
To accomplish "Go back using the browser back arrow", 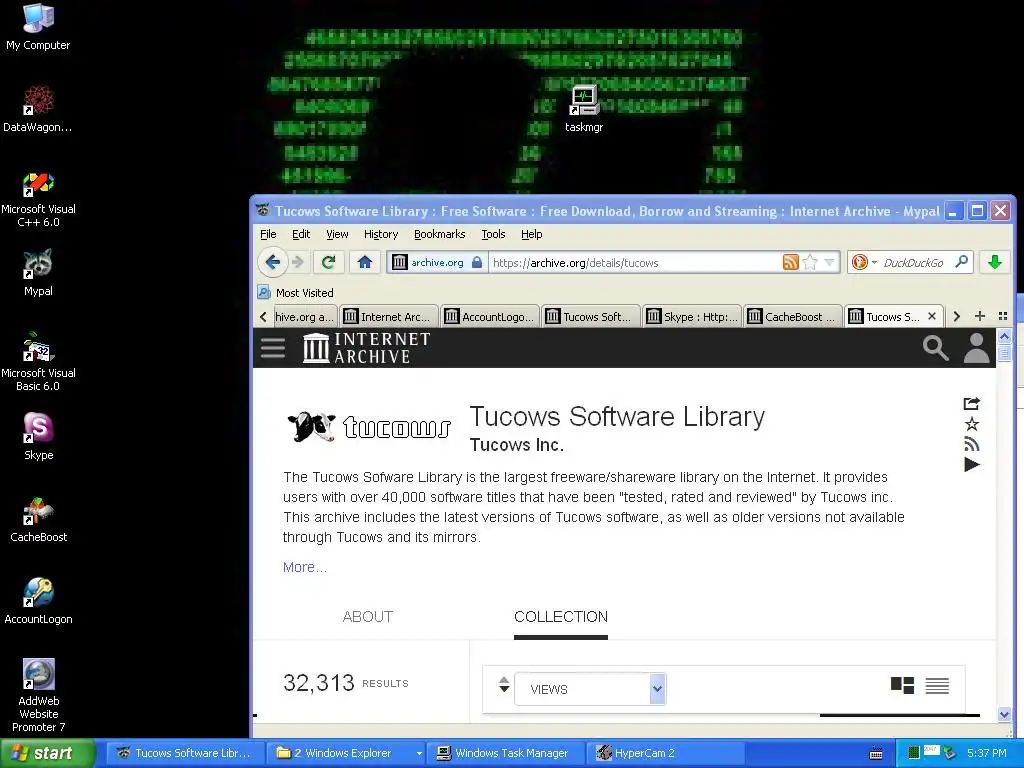I will click(273, 263).
